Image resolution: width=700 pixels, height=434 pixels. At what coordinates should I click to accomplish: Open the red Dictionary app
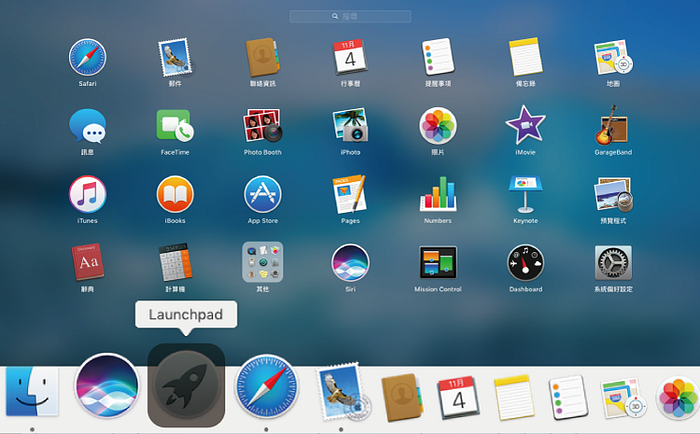88,263
